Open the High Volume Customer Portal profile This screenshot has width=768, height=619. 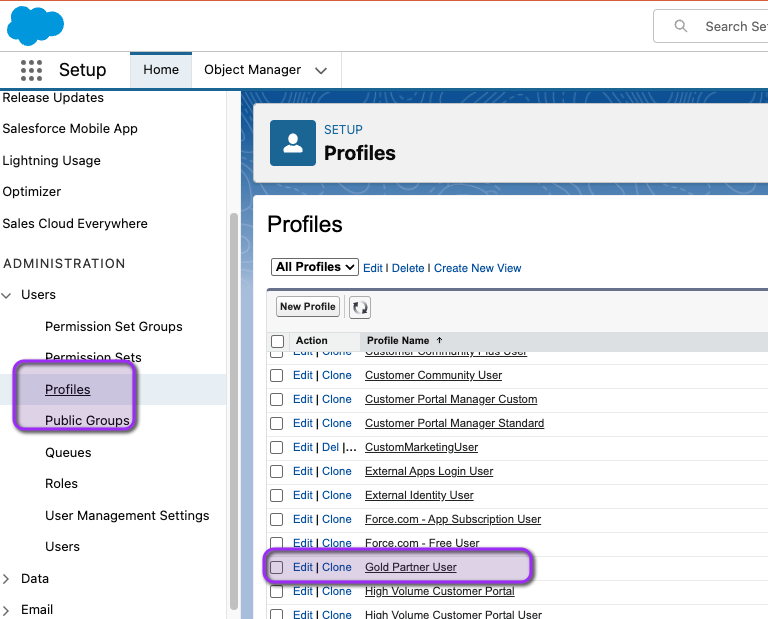(x=440, y=591)
